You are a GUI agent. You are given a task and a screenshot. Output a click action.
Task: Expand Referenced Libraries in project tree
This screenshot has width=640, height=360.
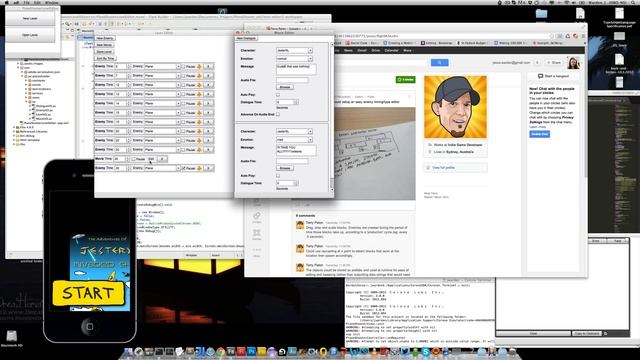click(14, 131)
